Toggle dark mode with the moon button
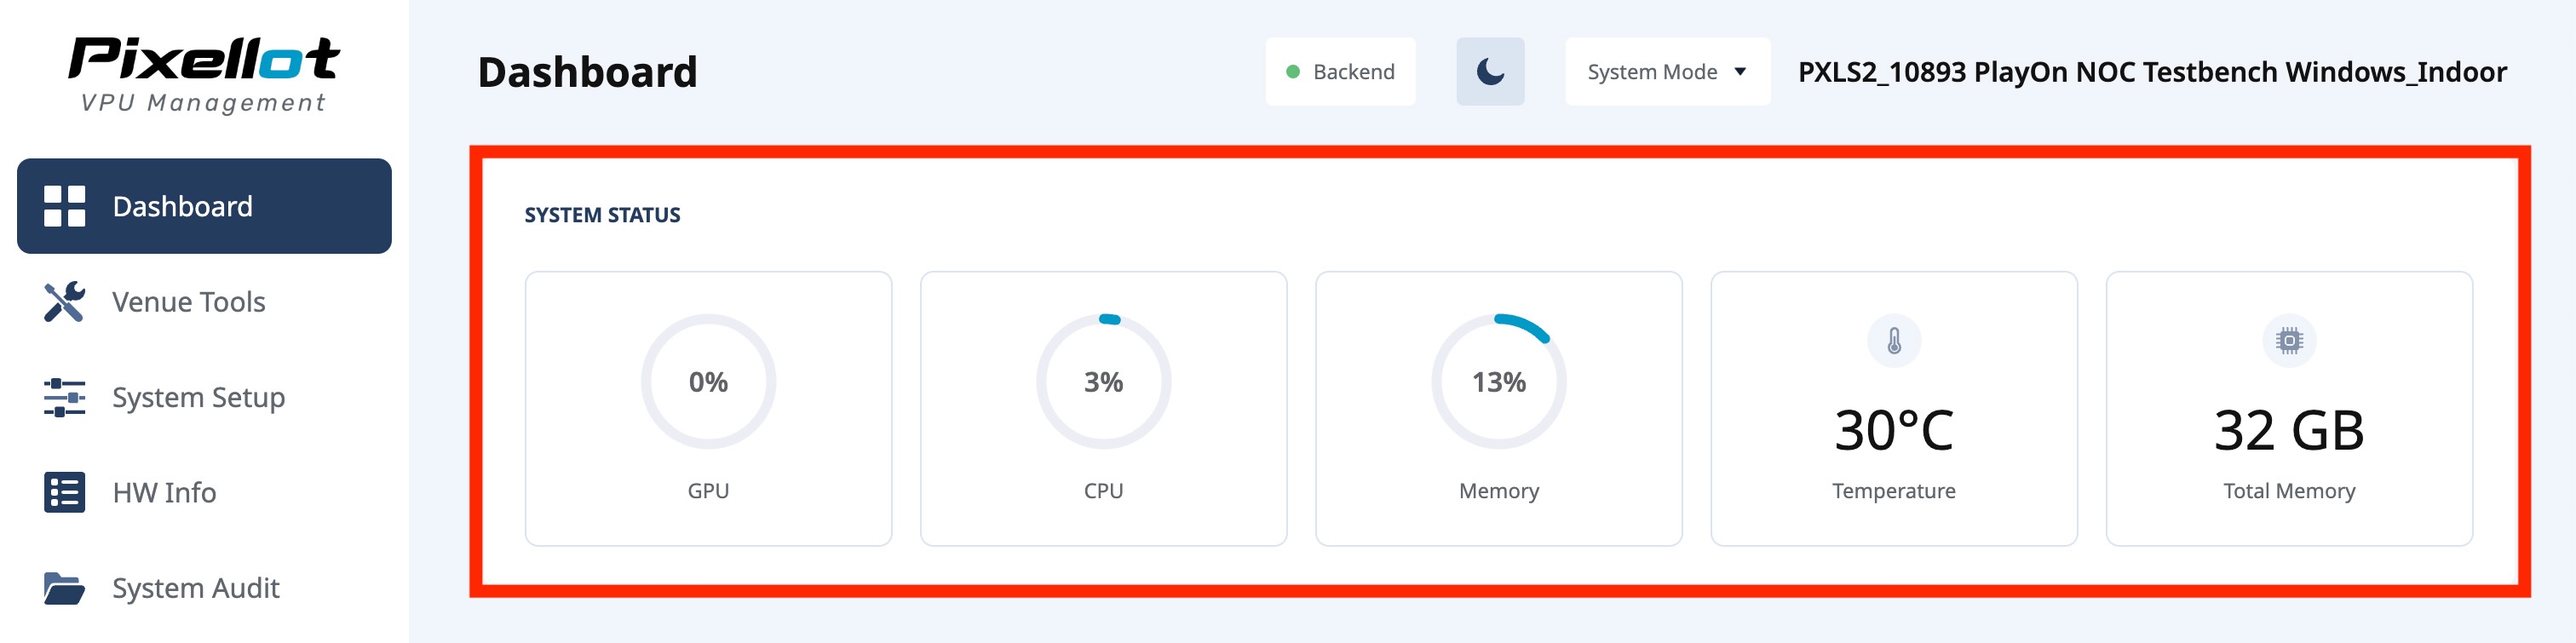 pyautogui.click(x=1490, y=72)
